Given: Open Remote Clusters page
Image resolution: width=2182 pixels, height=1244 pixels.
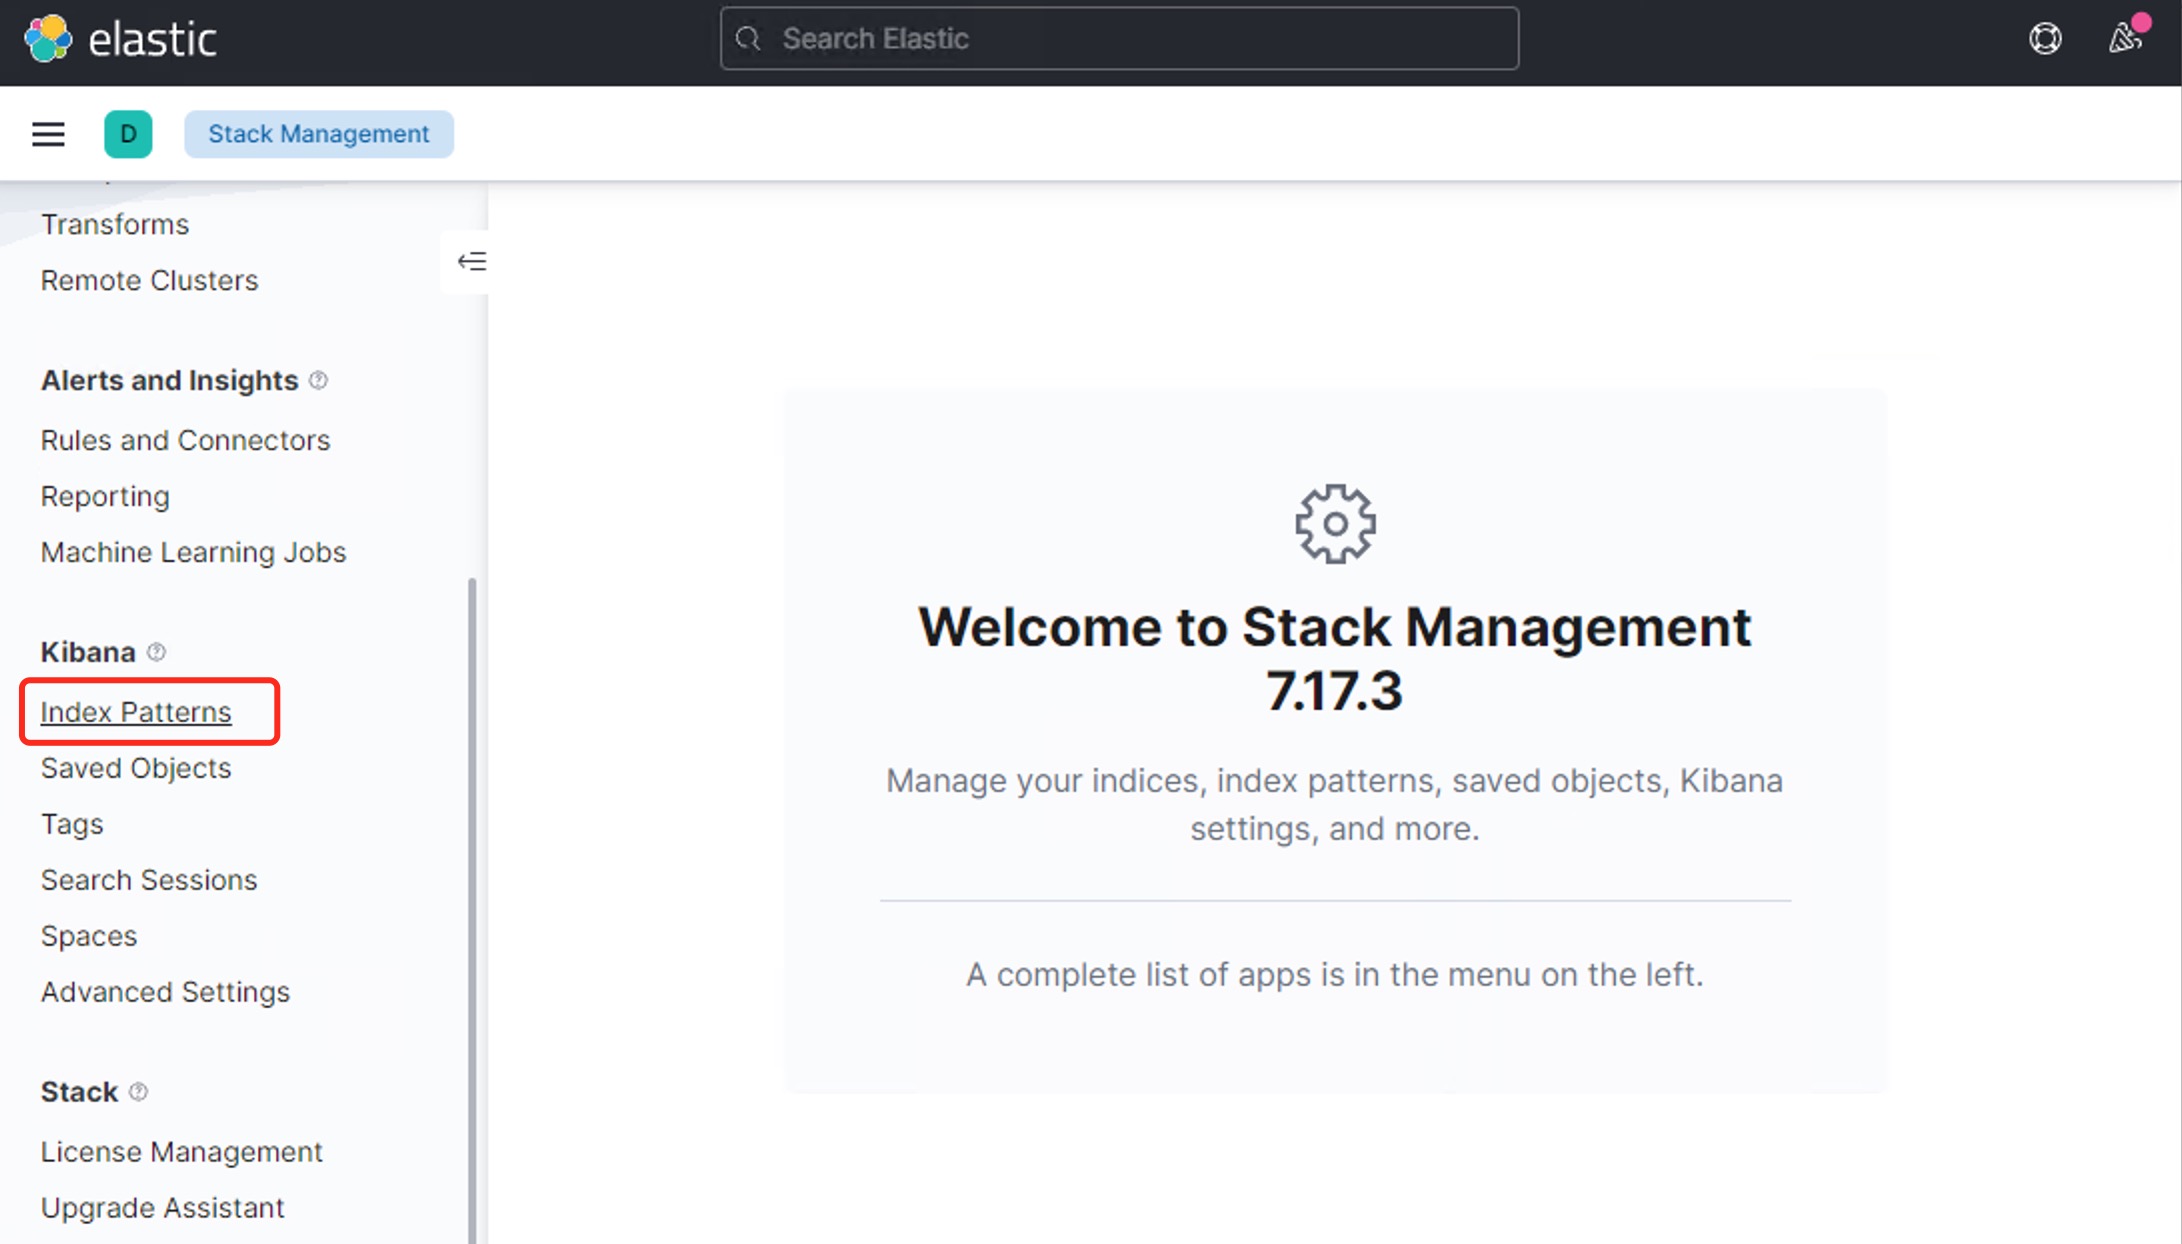Looking at the screenshot, I should click(x=149, y=280).
